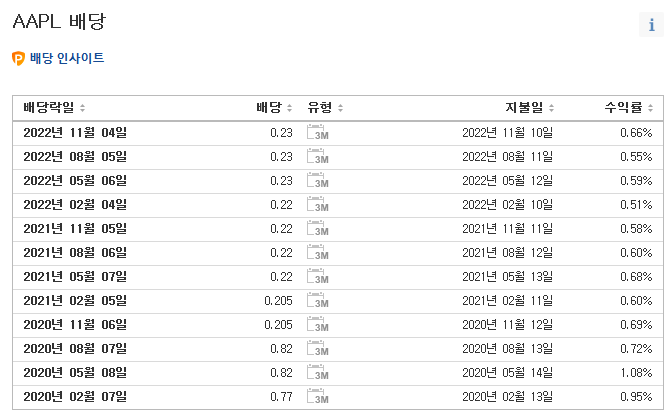Sort by 유형 column header
Screen dimensions: 670x414
(x=325, y=108)
